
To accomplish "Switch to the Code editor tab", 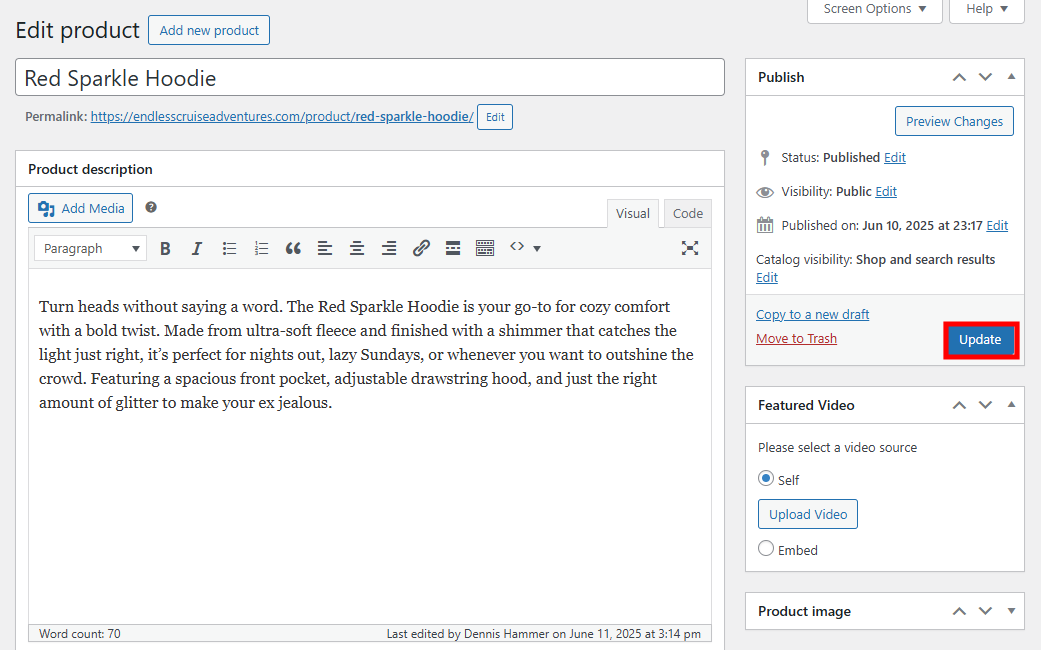I will [687, 213].
